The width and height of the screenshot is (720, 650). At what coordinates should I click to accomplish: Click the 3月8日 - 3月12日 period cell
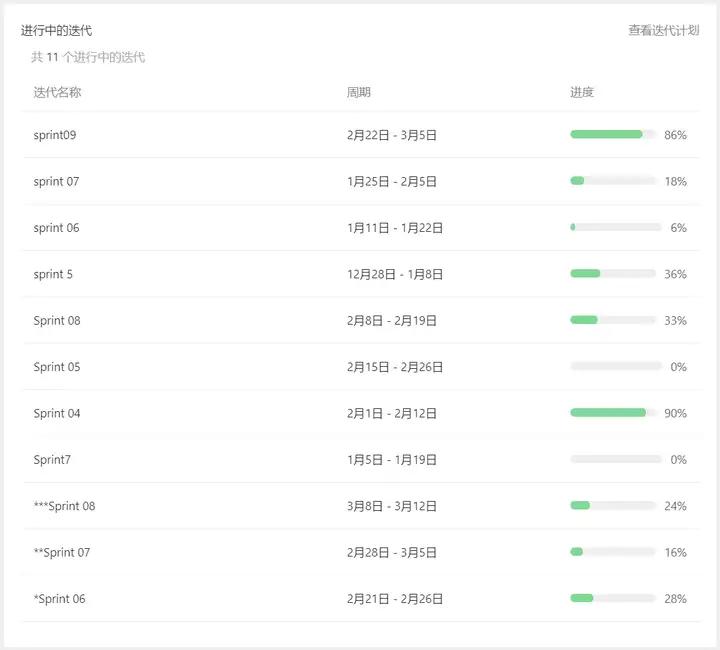392,506
